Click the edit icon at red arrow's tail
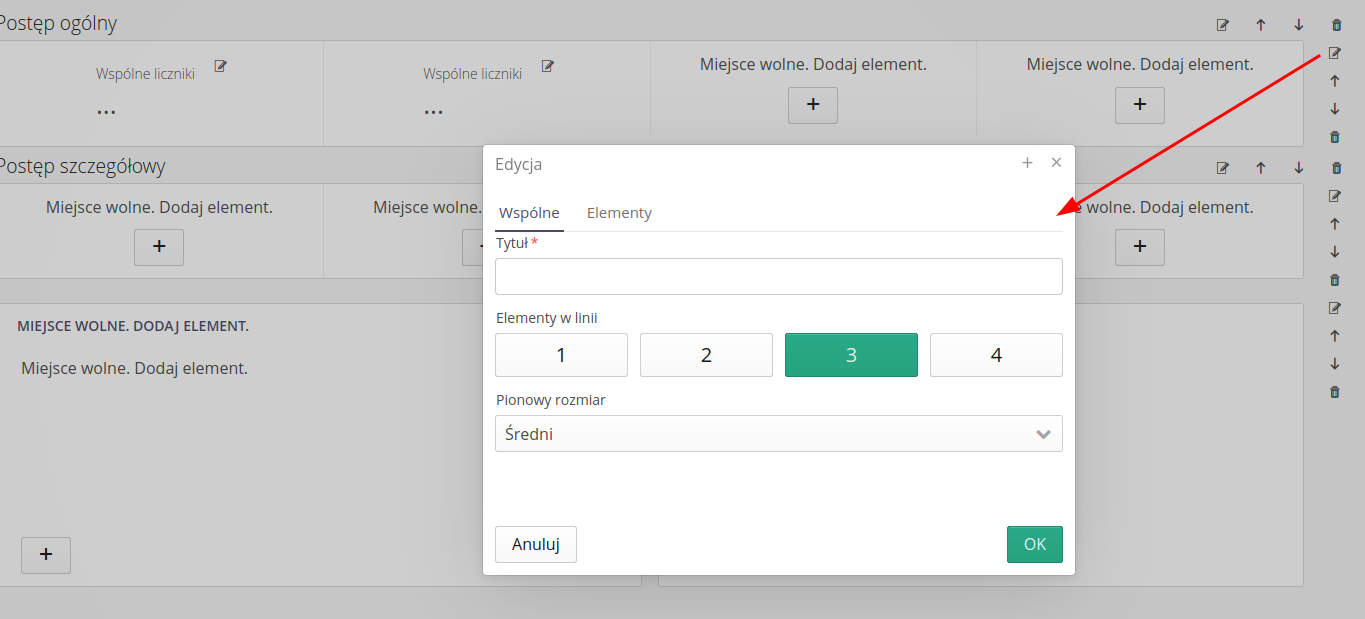The image size is (1365, 619). [x=1334, y=53]
